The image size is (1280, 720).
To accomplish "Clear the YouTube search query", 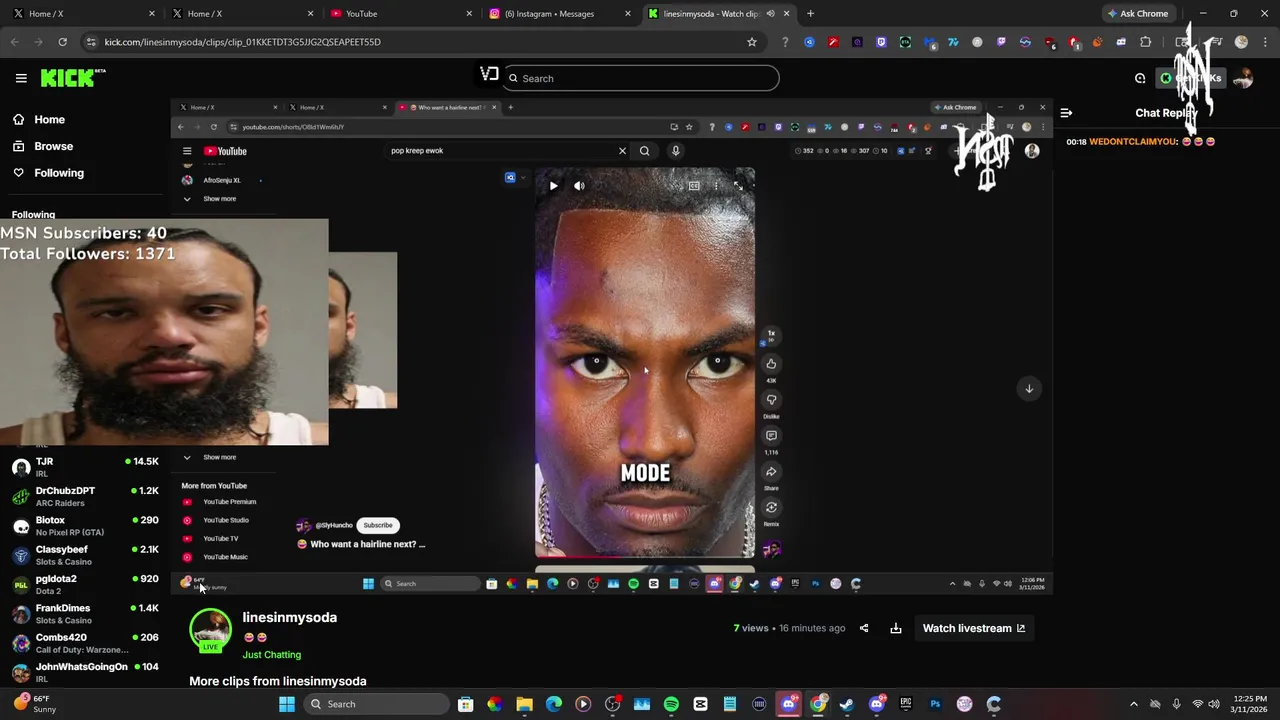I will coord(622,151).
